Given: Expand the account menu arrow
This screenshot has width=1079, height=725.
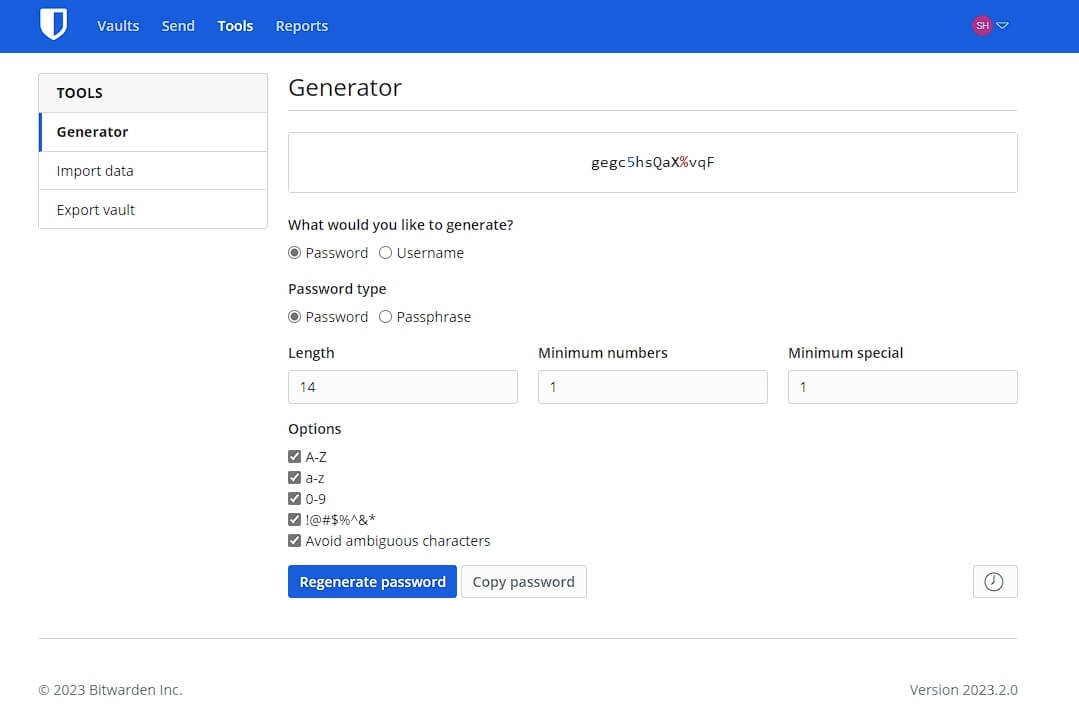Looking at the screenshot, I should (x=1003, y=25).
